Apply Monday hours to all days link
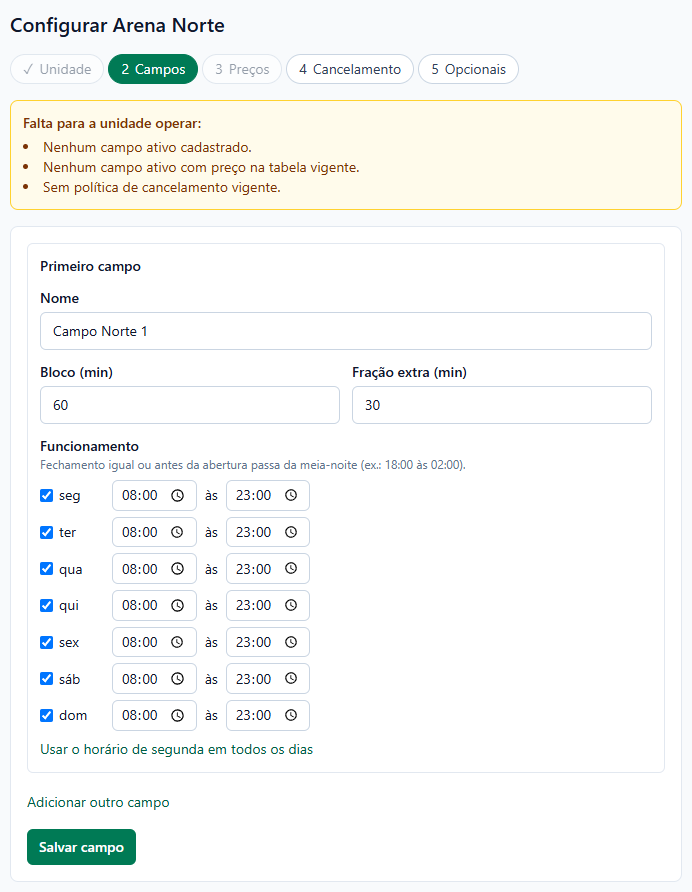This screenshot has height=892, width=692. click(x=176, y=749)
